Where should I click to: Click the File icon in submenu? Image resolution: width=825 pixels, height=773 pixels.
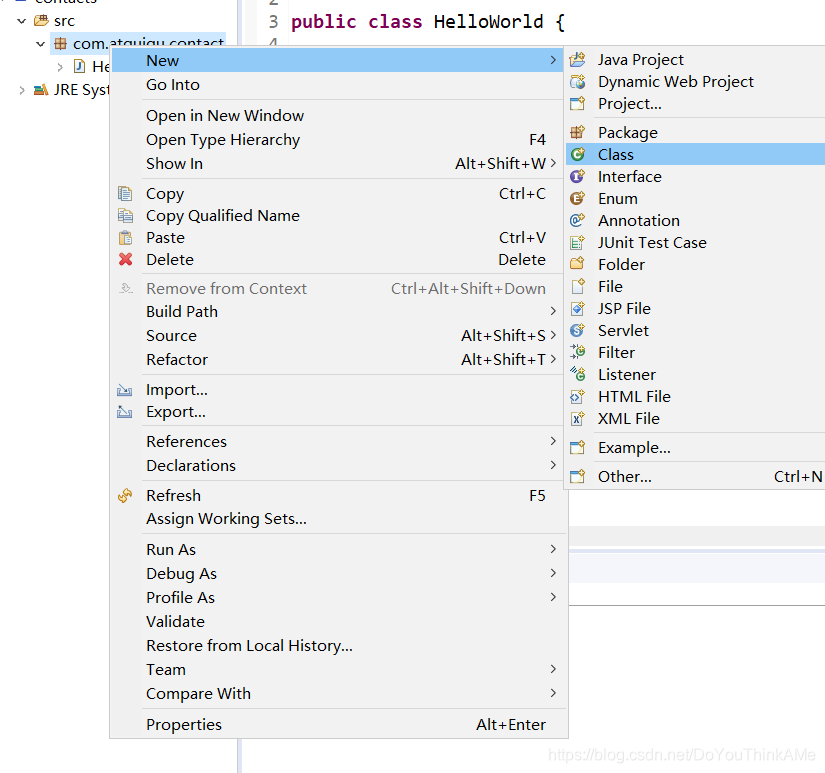click(x=578, y=286)
